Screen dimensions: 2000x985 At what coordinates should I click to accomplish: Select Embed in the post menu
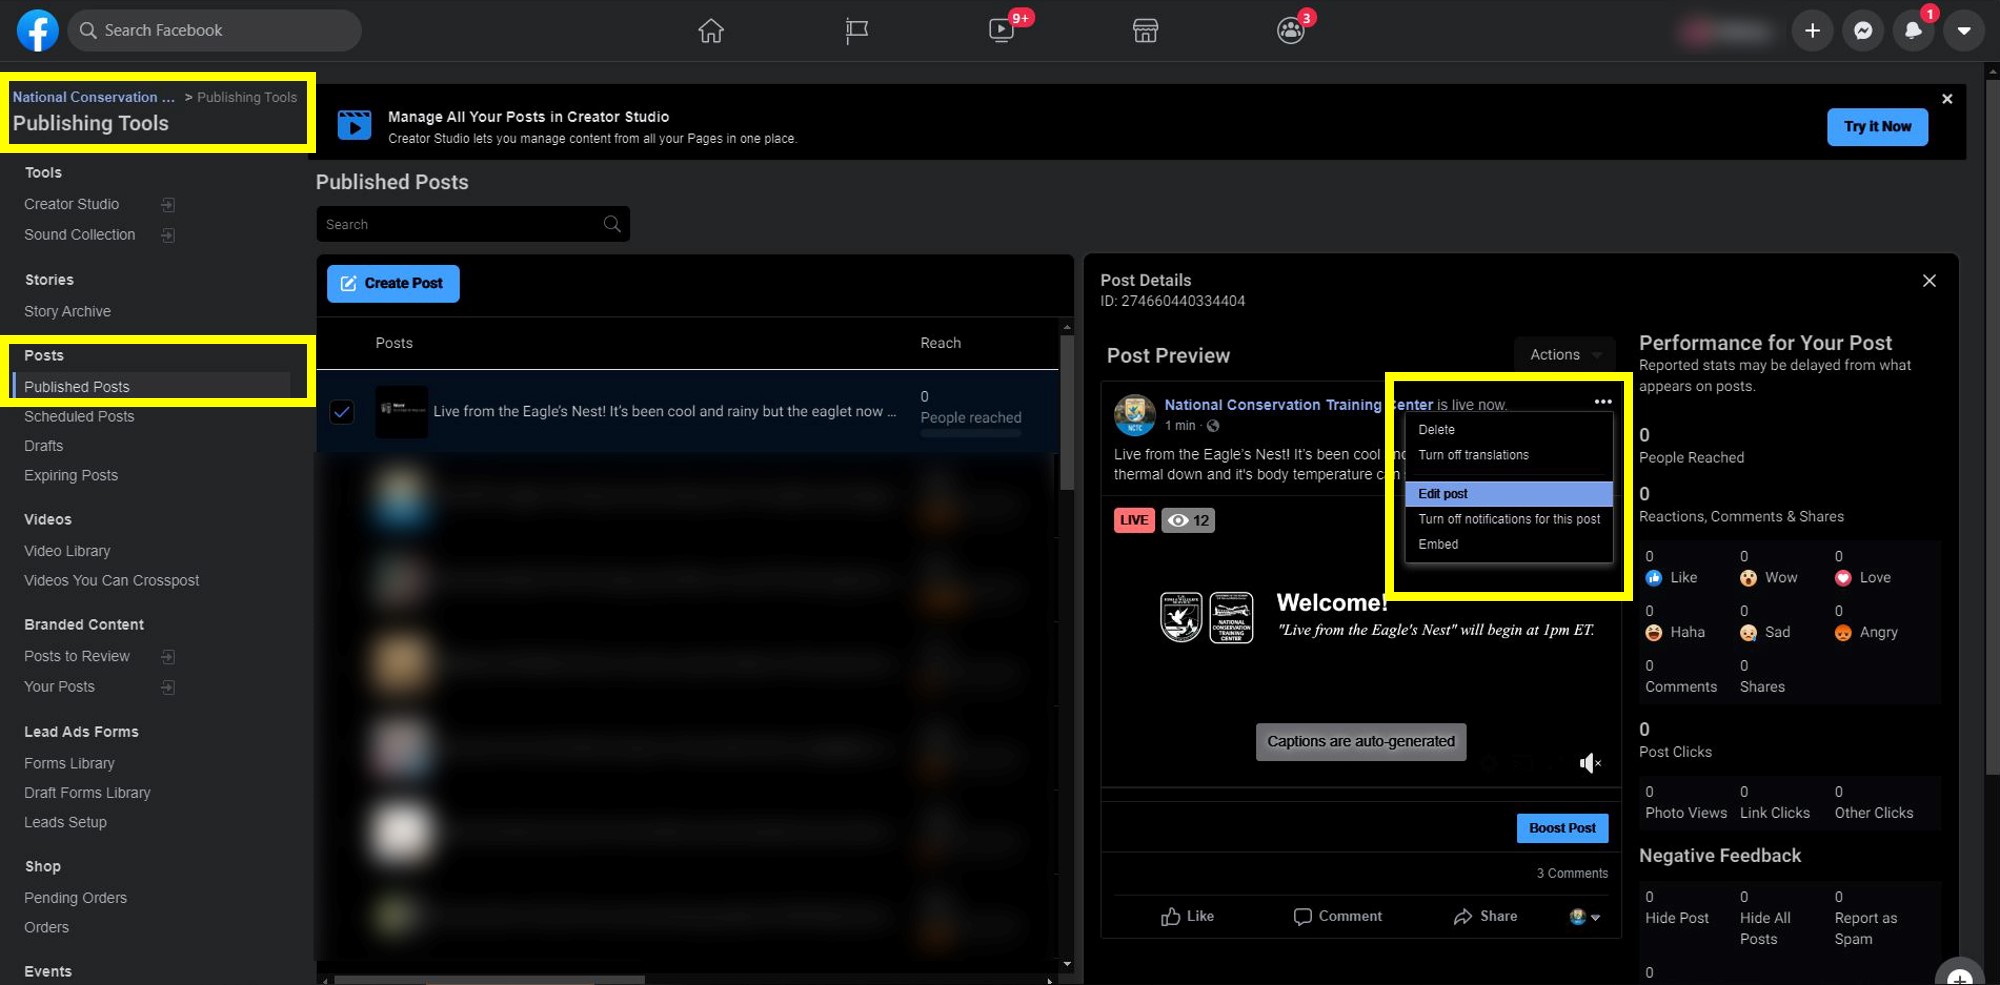click(x=1438, y=545)
